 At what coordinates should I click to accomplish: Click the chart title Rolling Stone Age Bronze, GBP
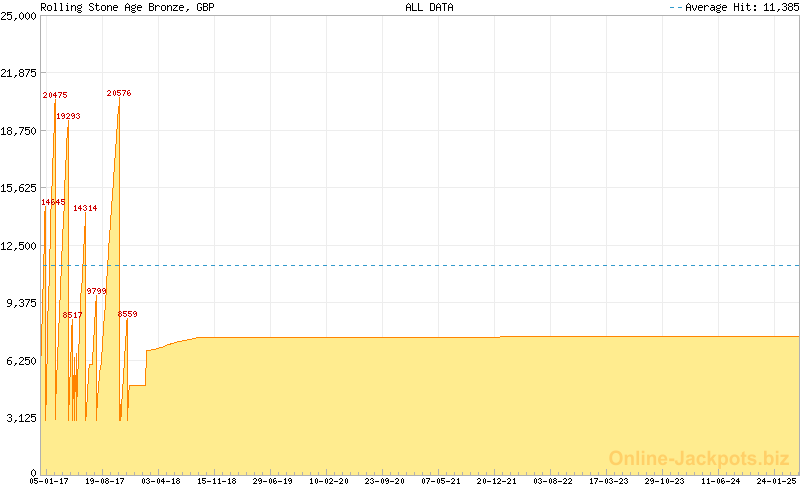coord(128,7)
